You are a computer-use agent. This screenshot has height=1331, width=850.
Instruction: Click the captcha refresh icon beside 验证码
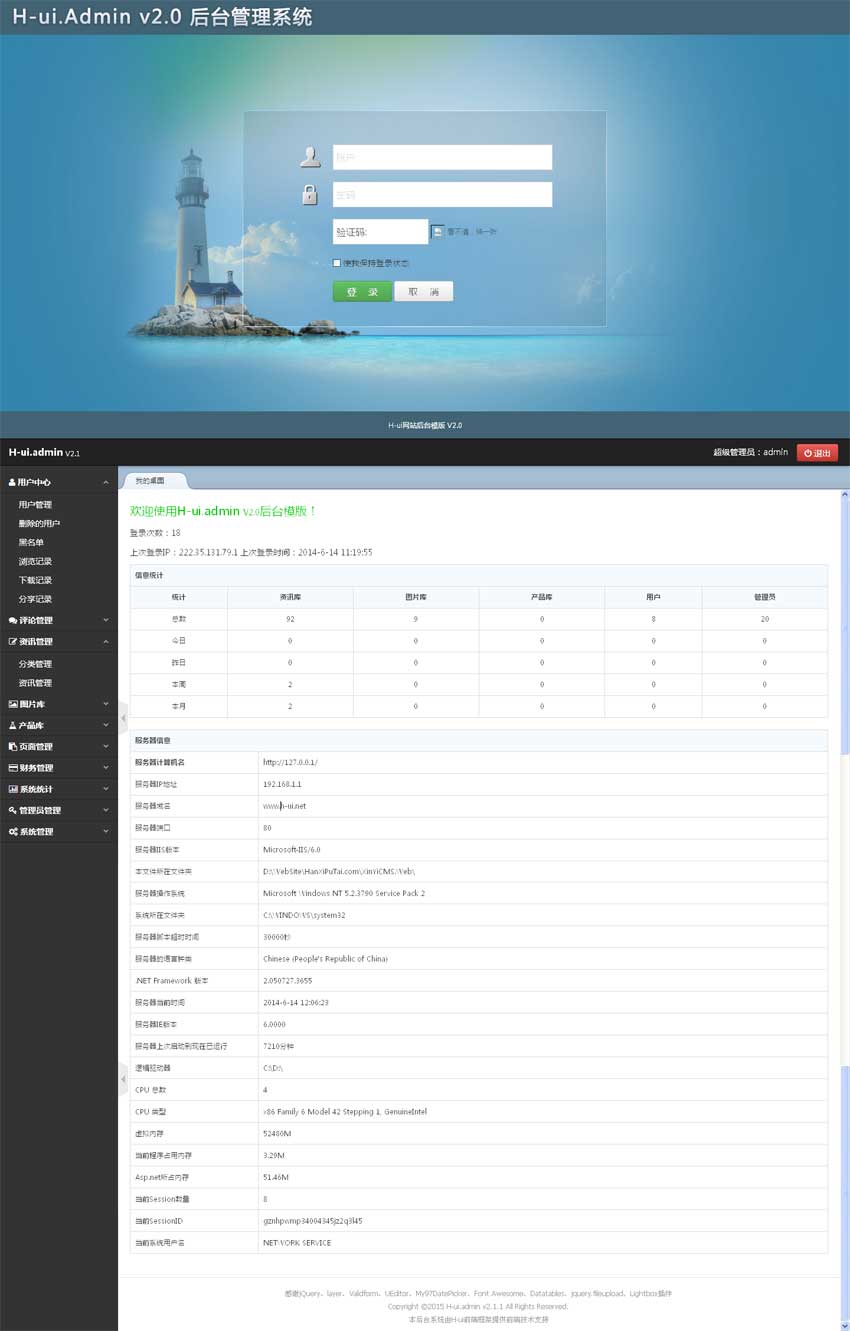pos(438,231)
